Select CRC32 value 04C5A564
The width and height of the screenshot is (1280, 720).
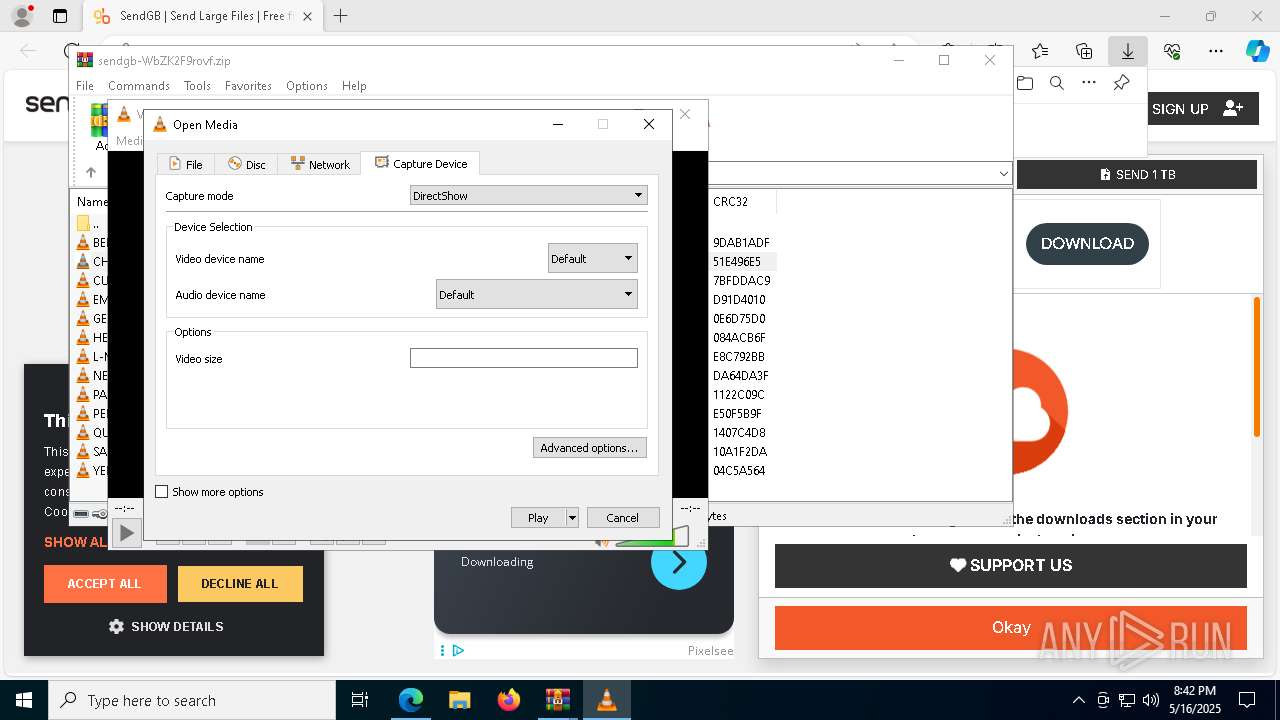(739, 470)
